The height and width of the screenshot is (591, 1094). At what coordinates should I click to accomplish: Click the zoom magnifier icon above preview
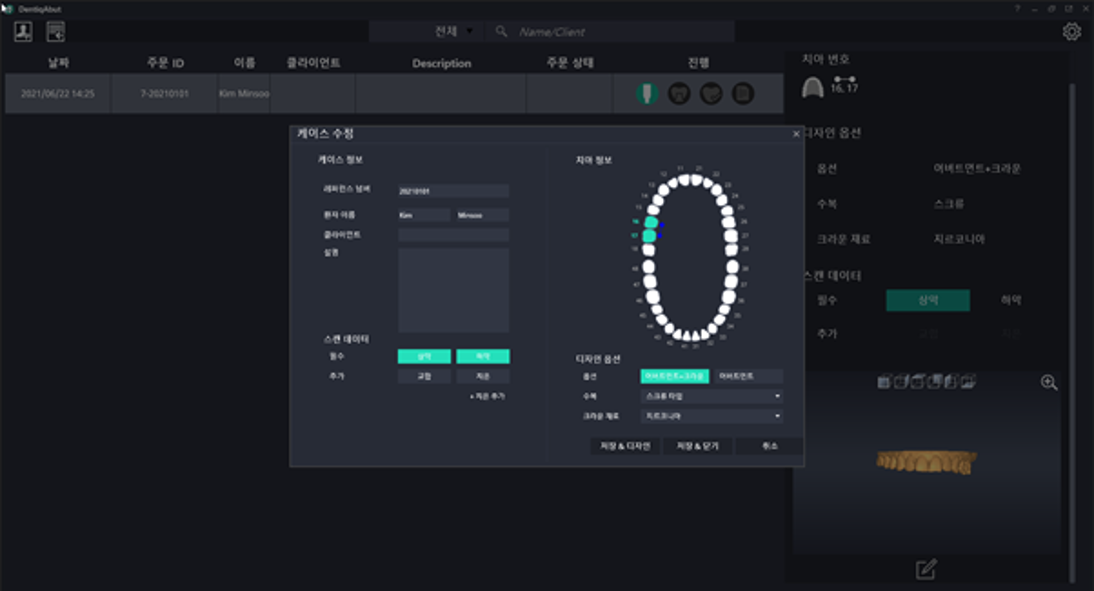coord(1049,382)
